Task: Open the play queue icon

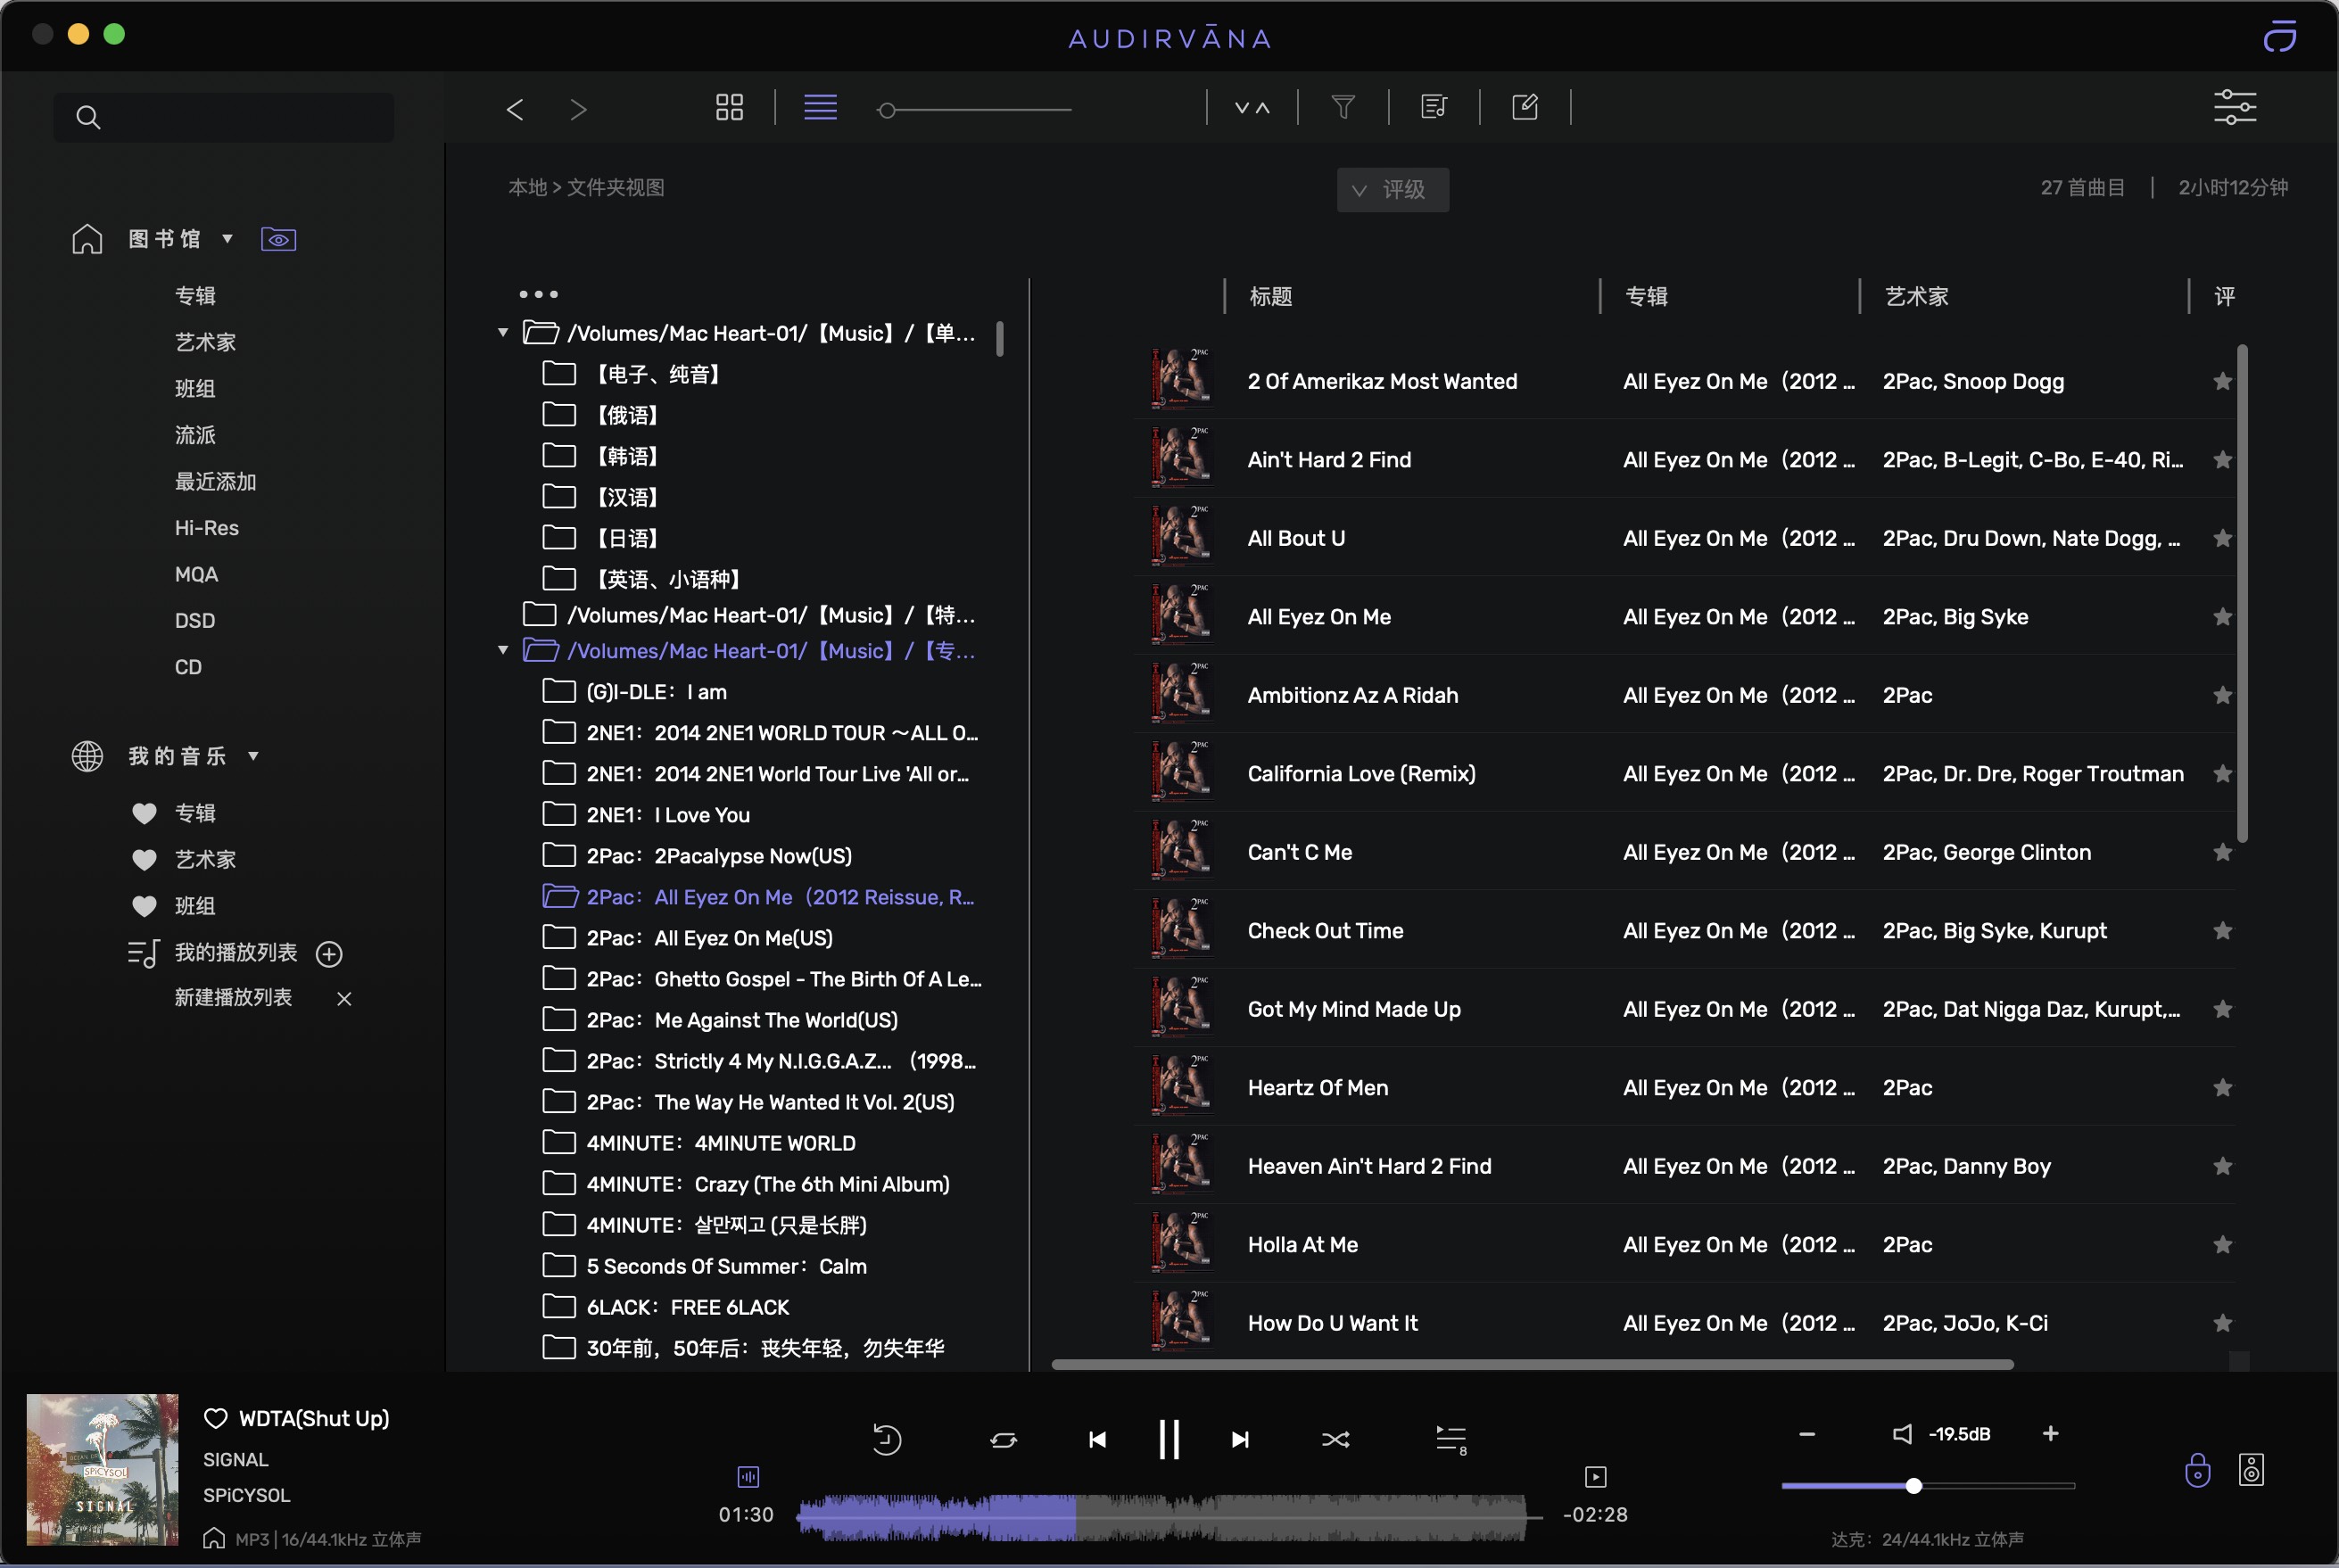Action: (1450, 1439)
